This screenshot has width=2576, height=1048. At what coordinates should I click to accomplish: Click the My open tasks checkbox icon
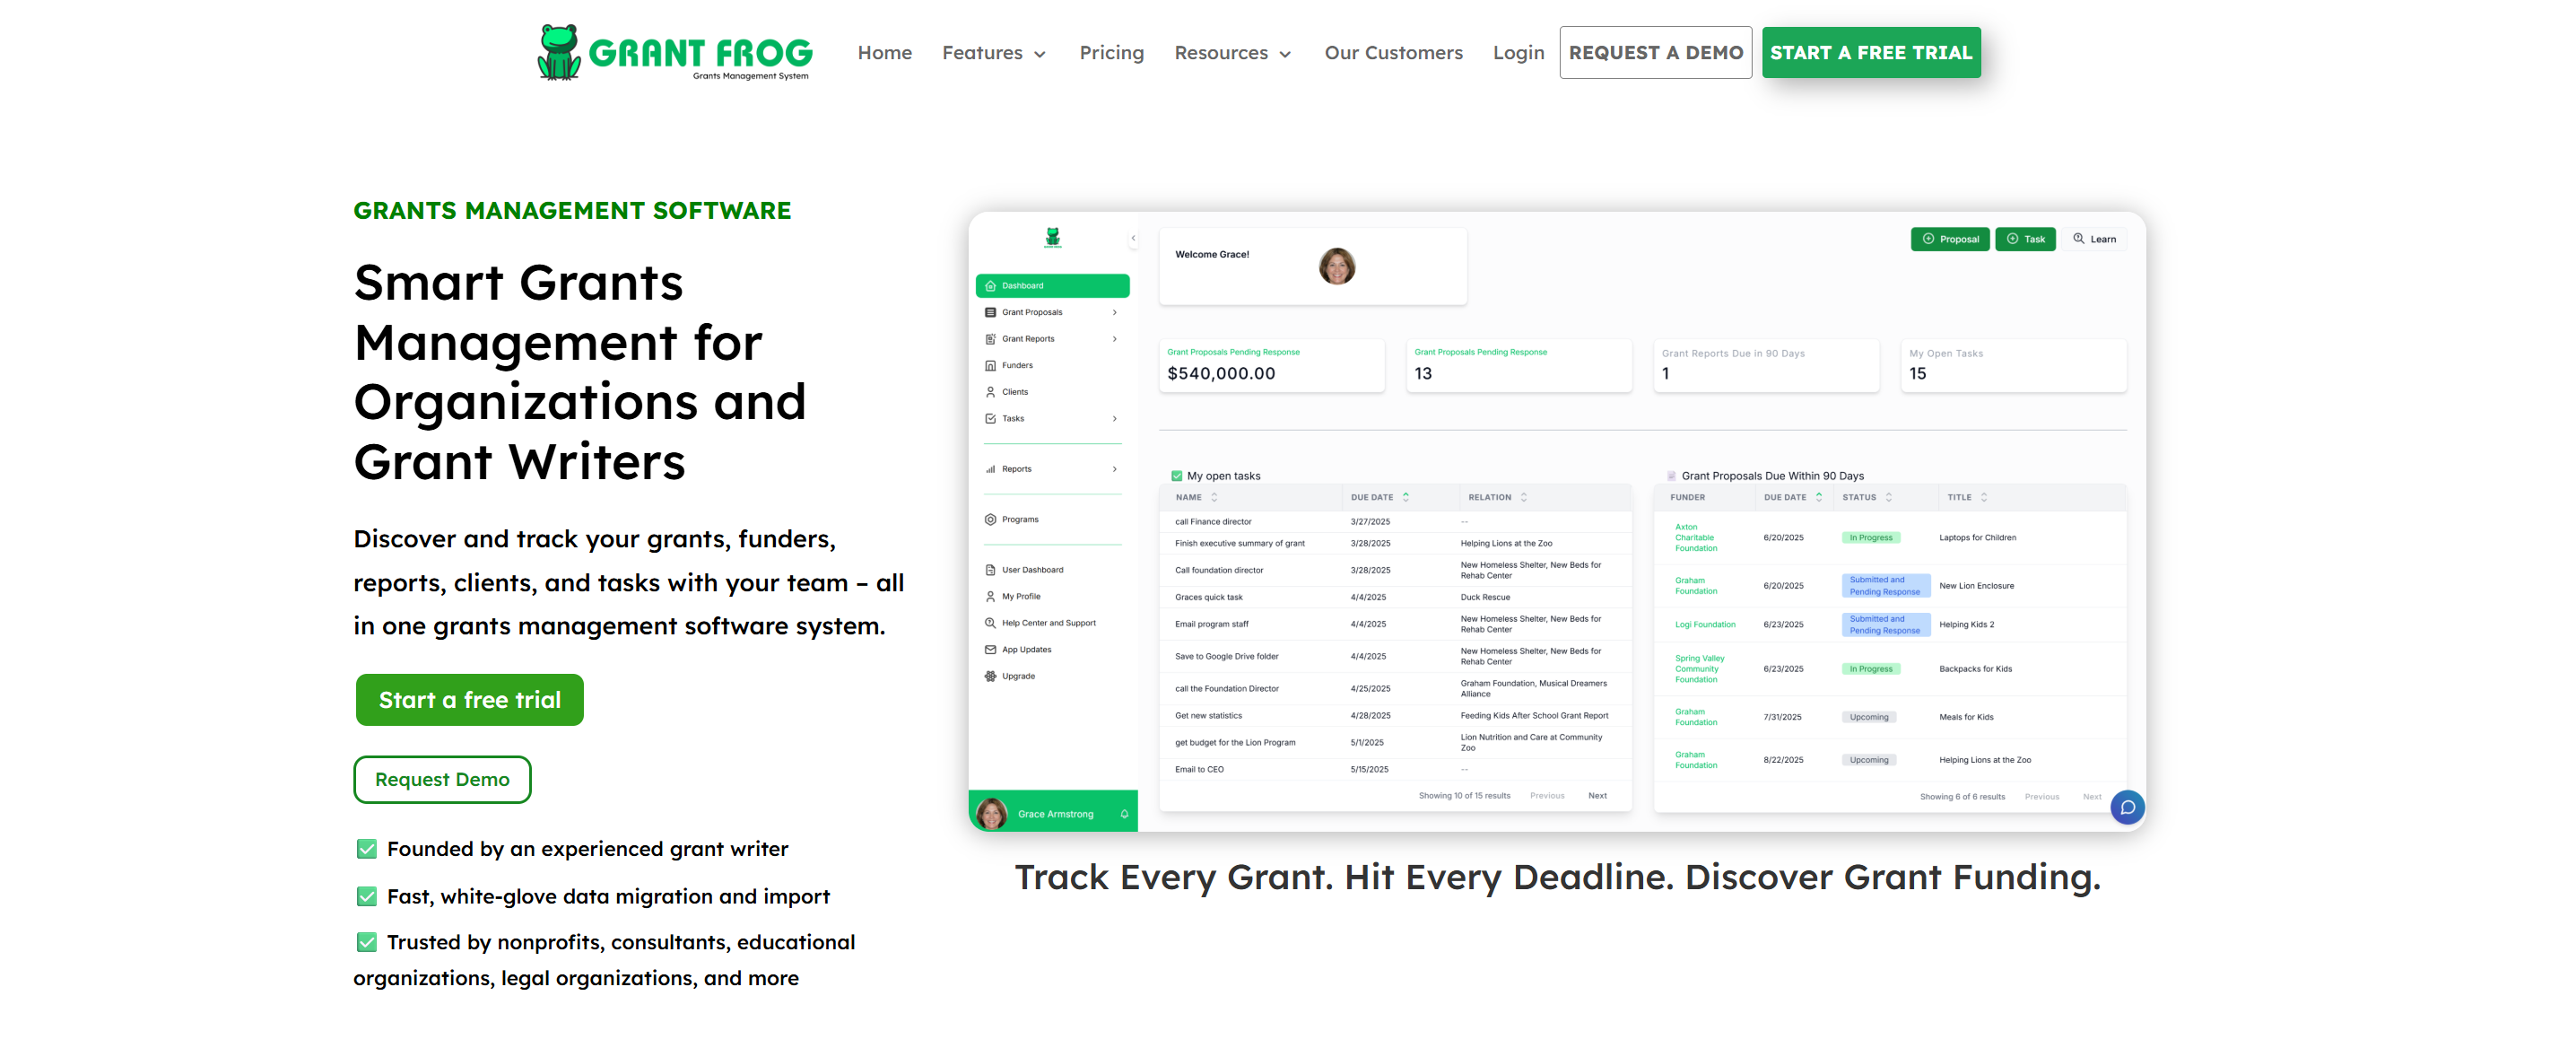(1176, 476)
